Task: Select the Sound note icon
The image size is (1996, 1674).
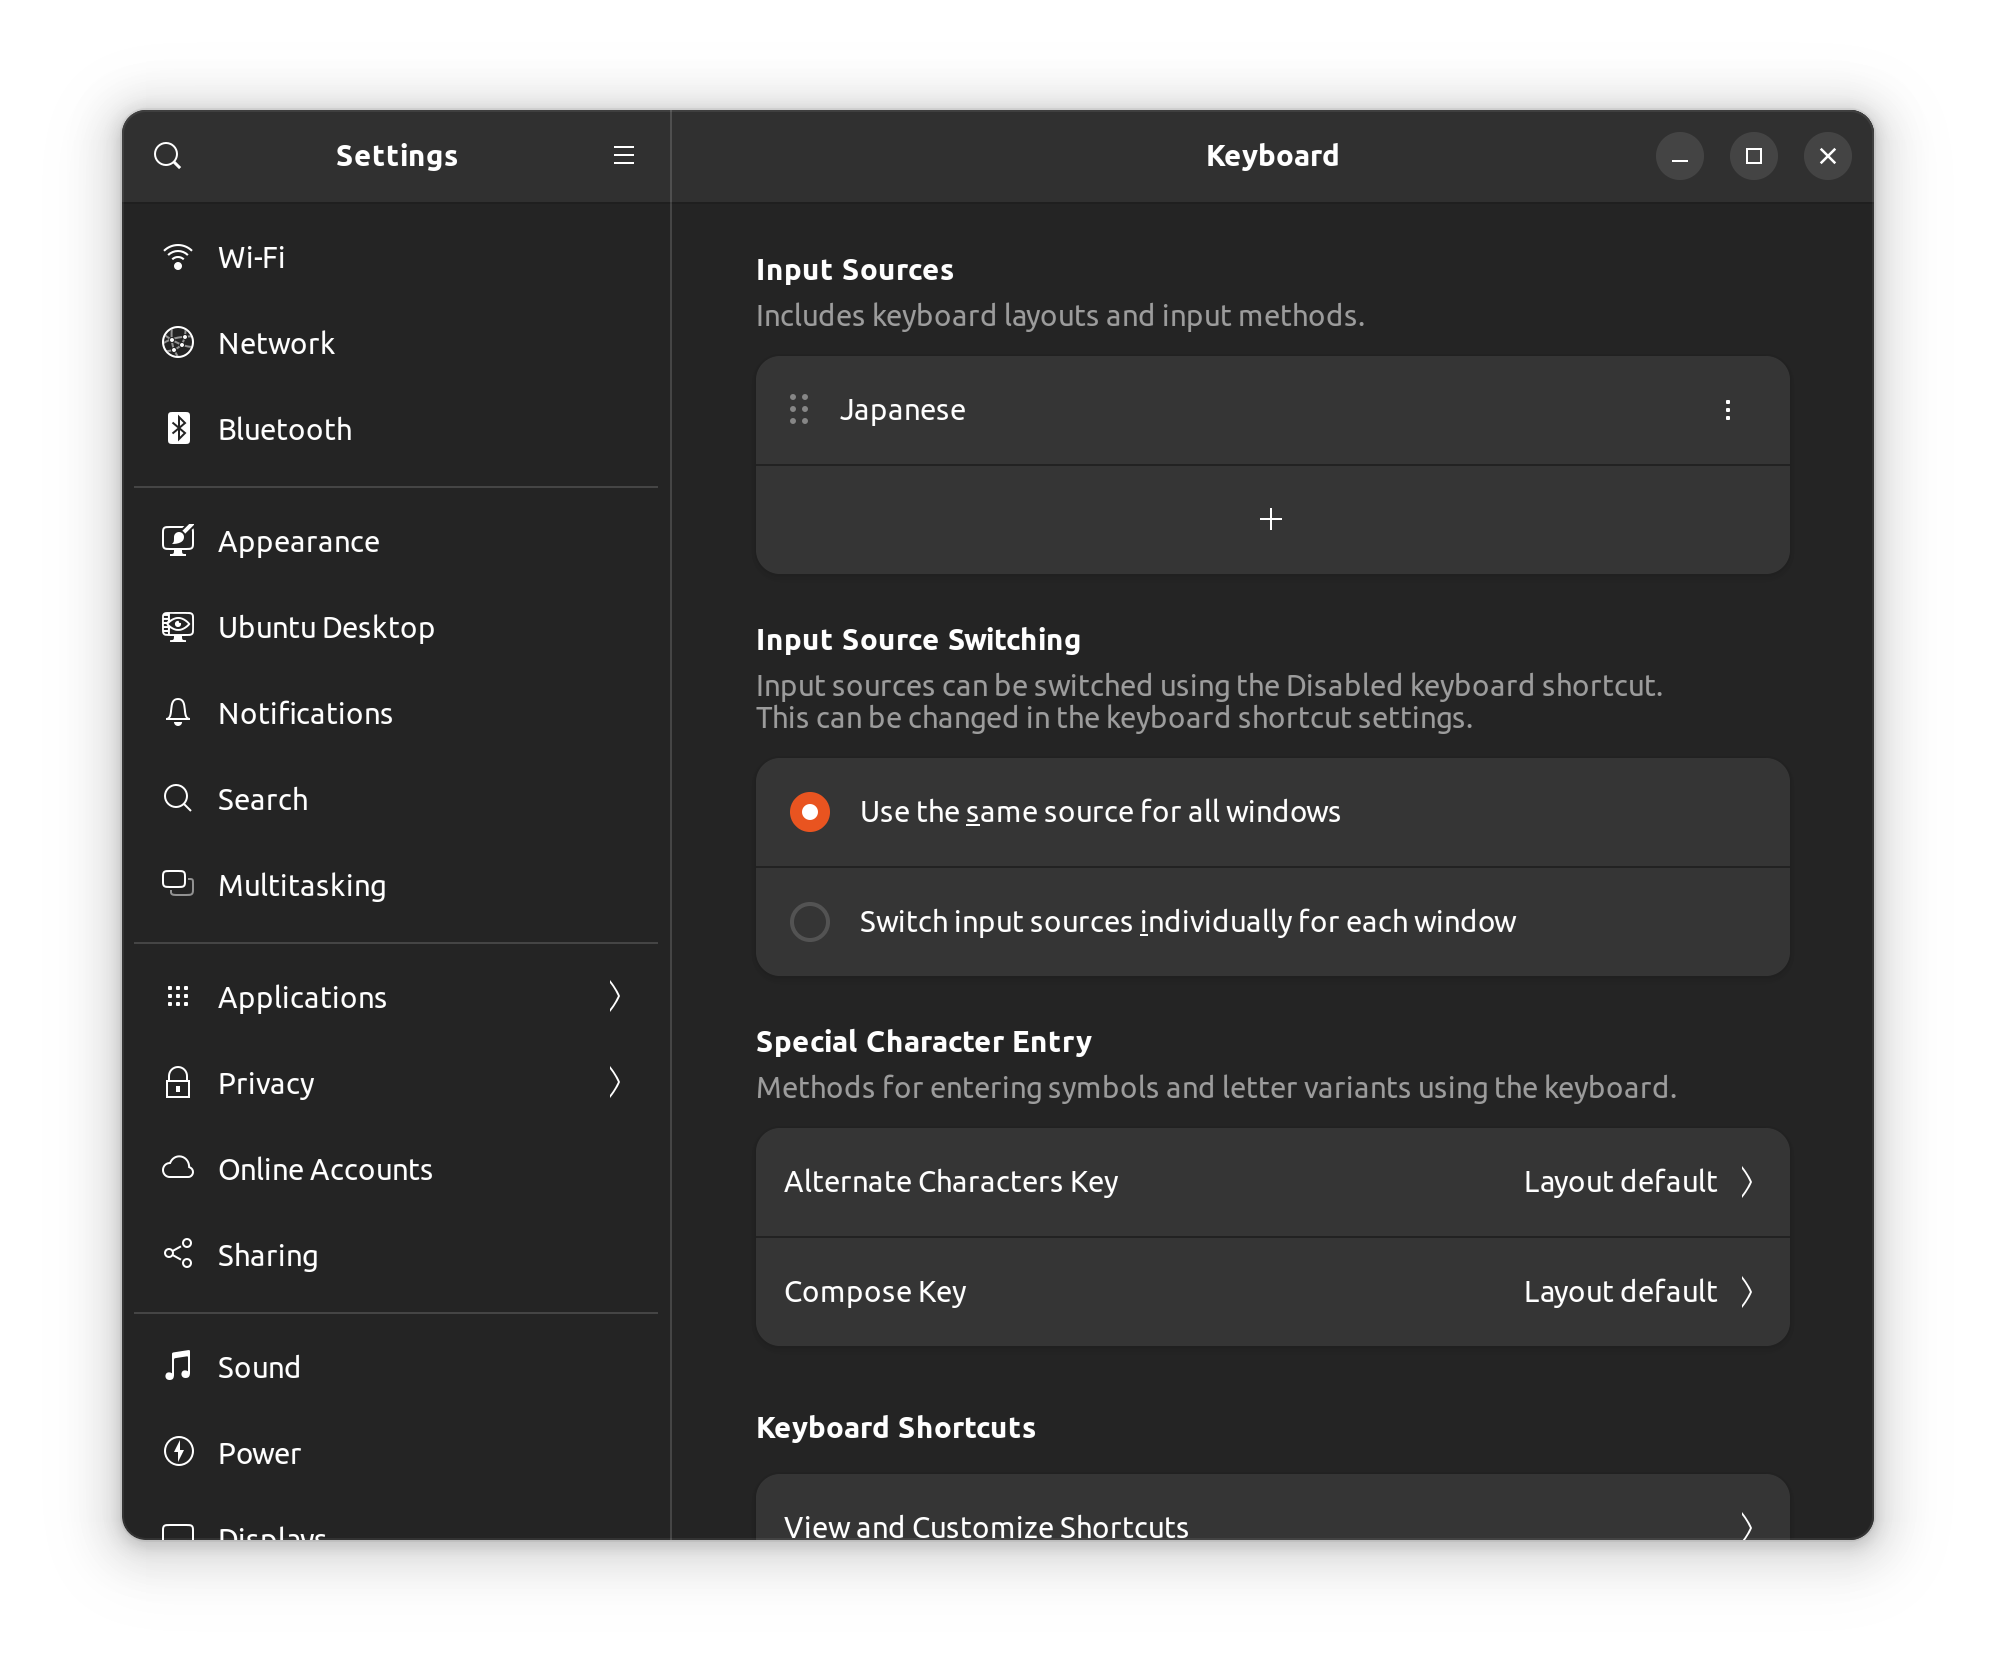Action: pos(178,1367)
